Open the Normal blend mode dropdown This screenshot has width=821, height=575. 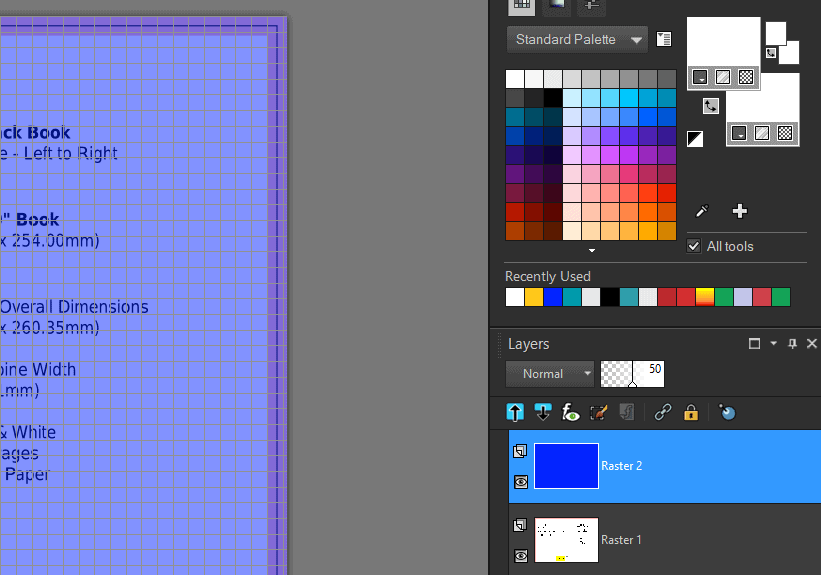[x=550, y=374]
